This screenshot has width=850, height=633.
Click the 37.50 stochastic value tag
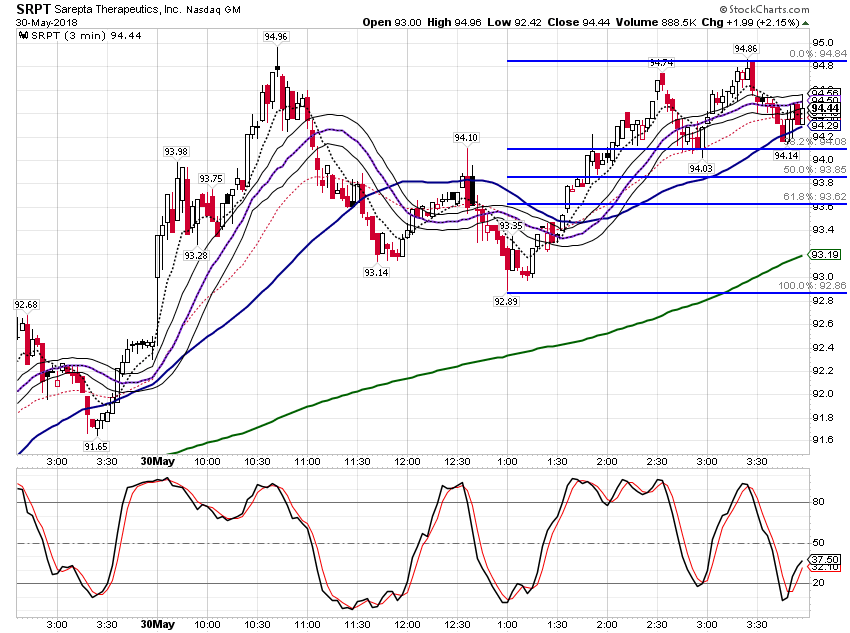[x=825, y=559]
